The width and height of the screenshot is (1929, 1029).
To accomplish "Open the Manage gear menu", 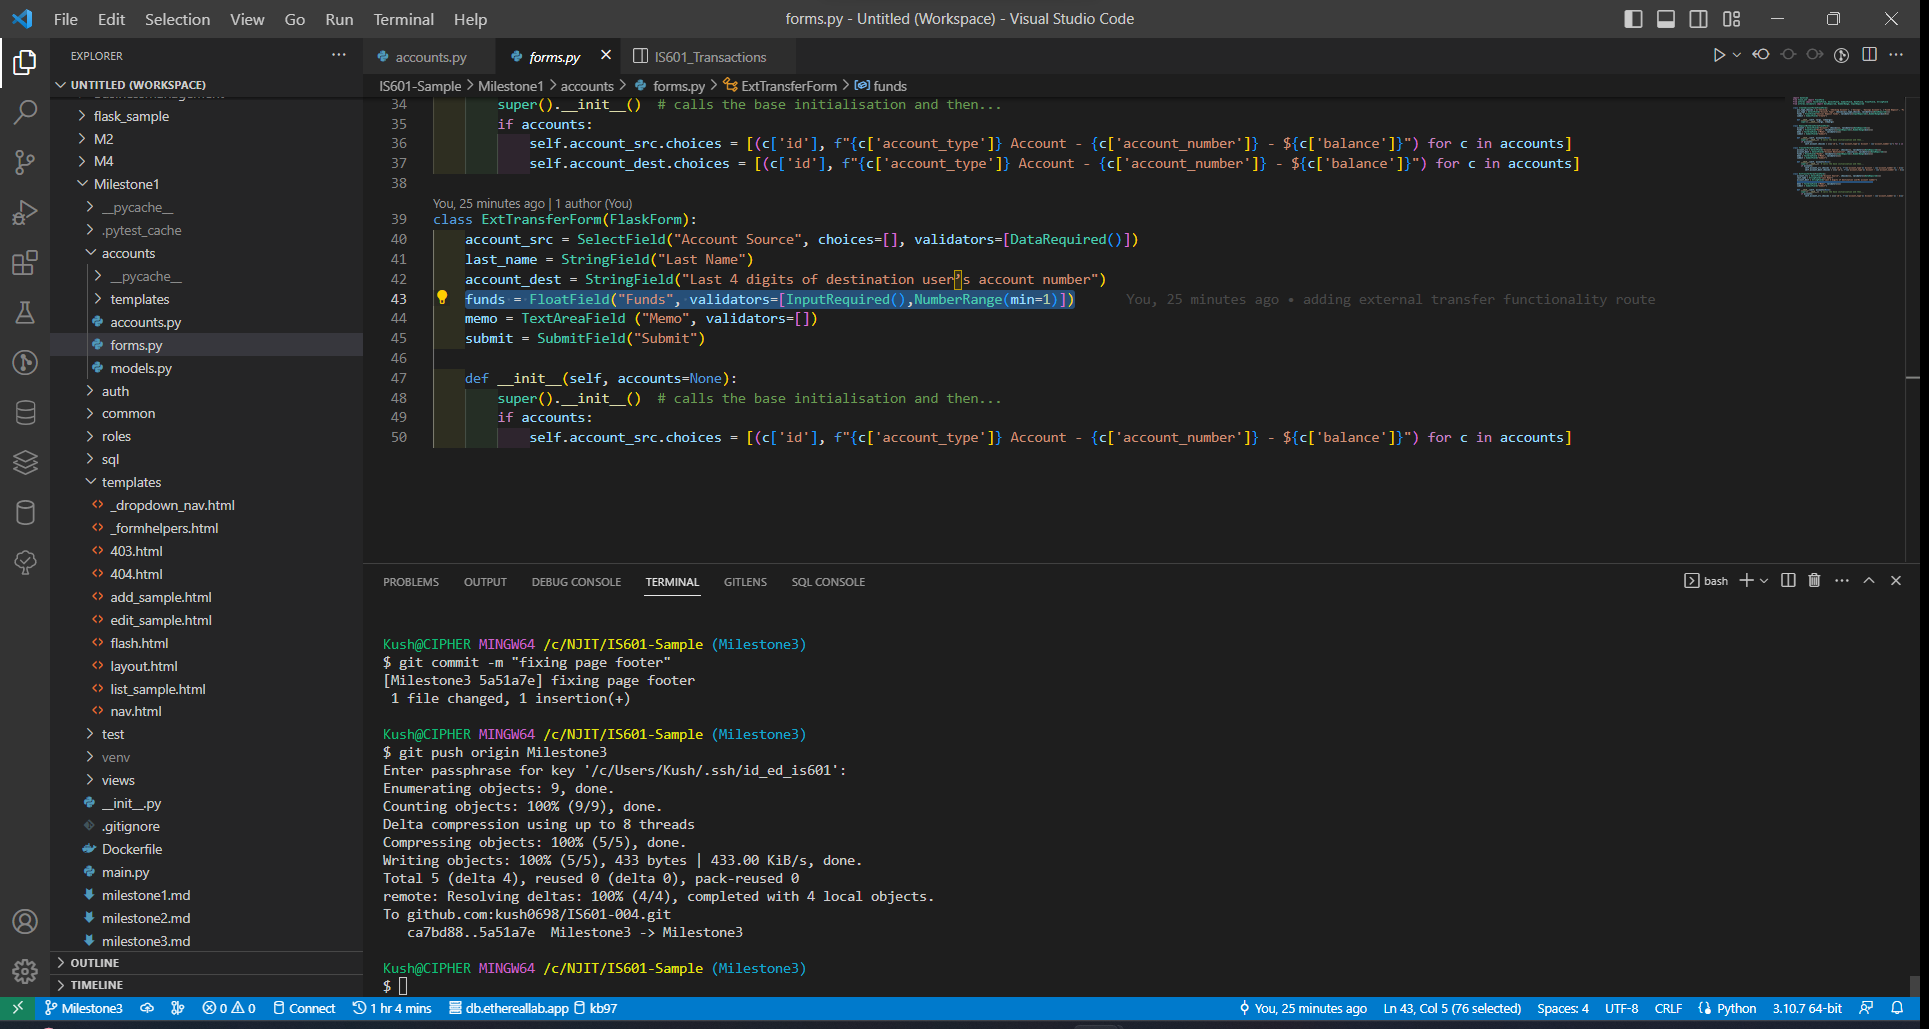I will [x=25, y=971].
